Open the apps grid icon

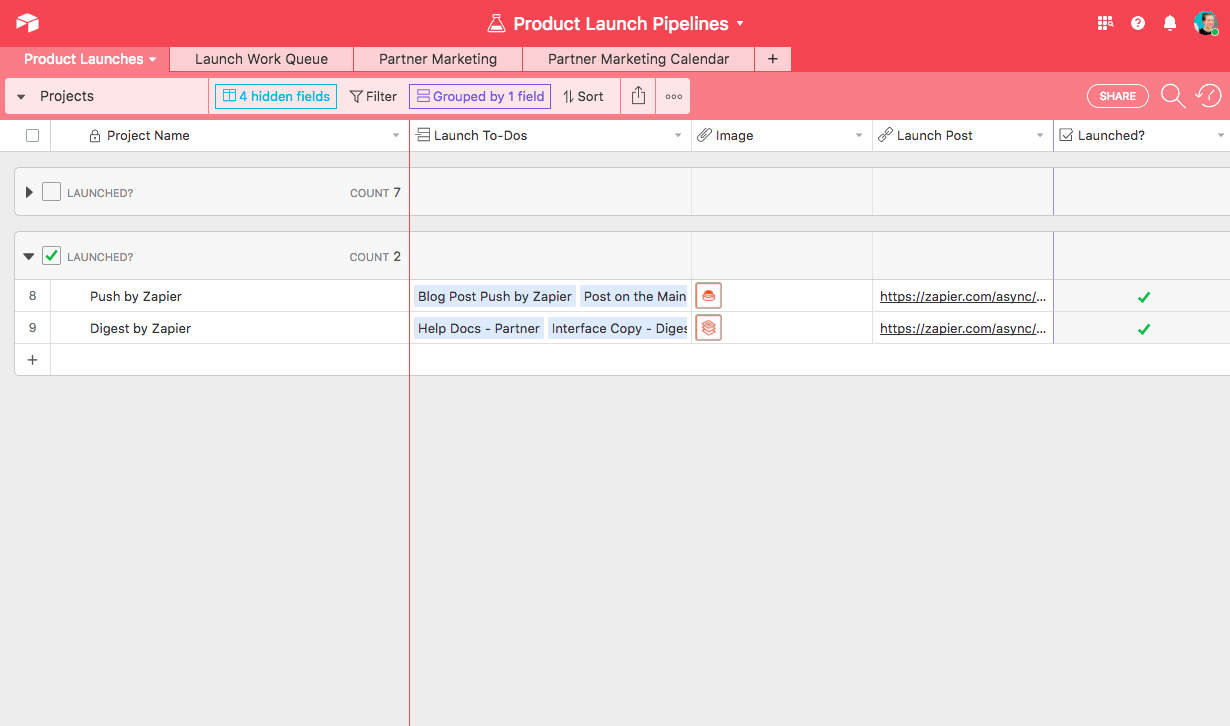[1105, 23]
